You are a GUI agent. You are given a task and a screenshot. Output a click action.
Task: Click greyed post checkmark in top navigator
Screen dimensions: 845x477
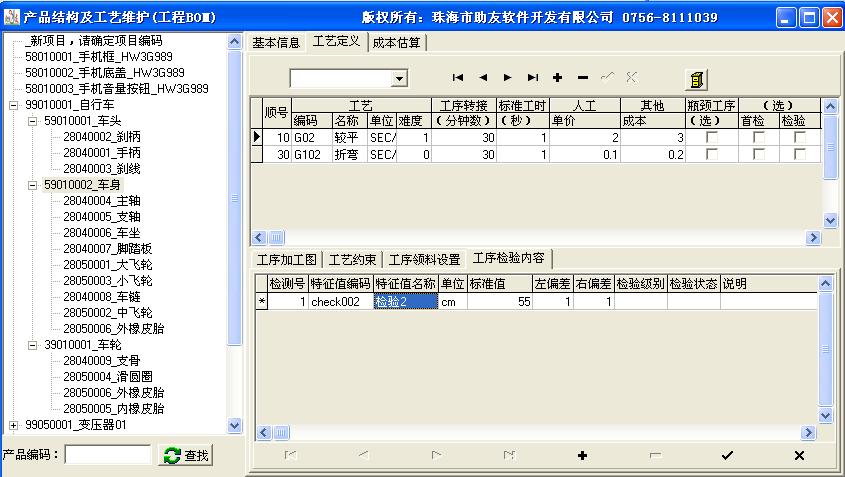[x=607, y=78]
